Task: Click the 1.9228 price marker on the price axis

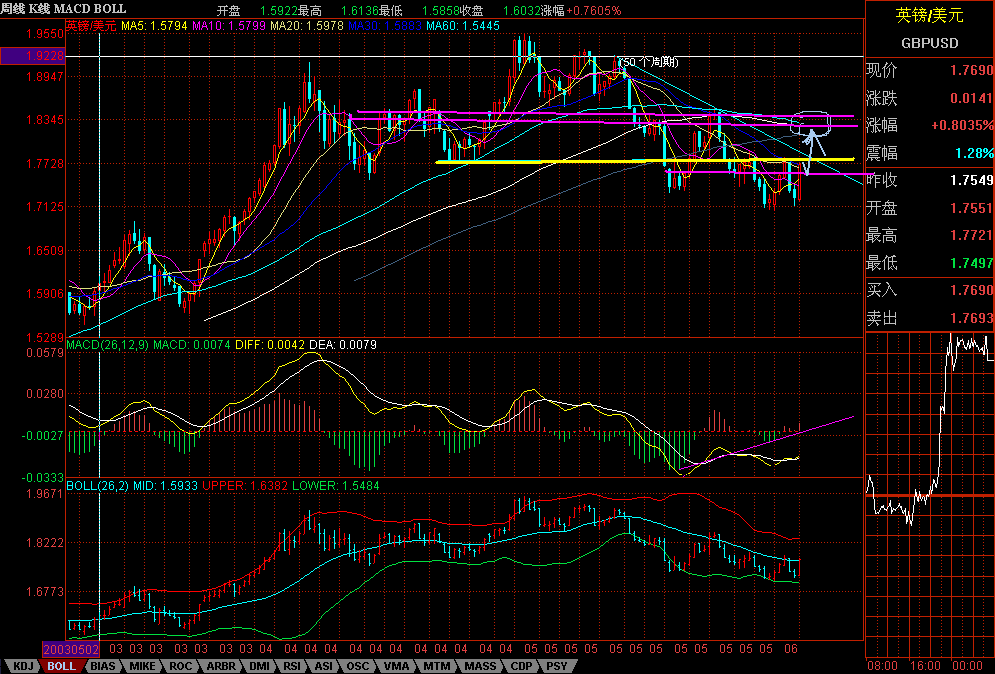Action: click(33, 56)
